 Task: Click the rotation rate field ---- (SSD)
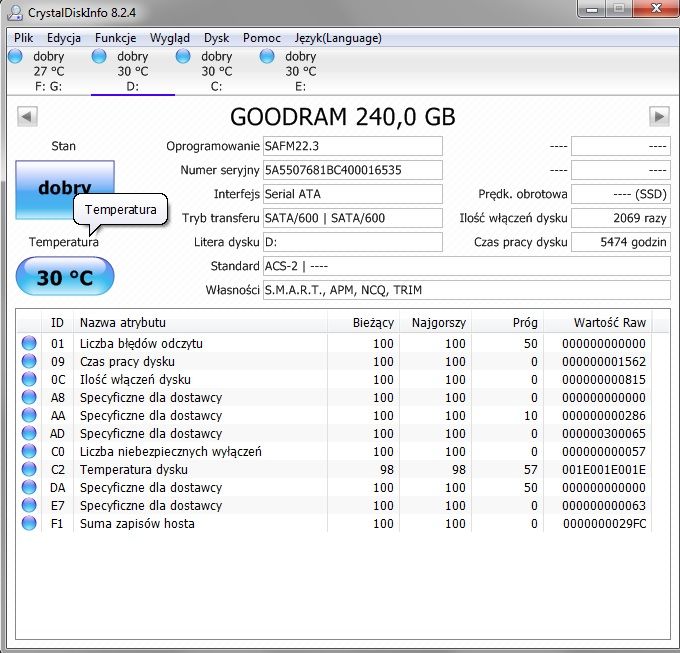621,194
